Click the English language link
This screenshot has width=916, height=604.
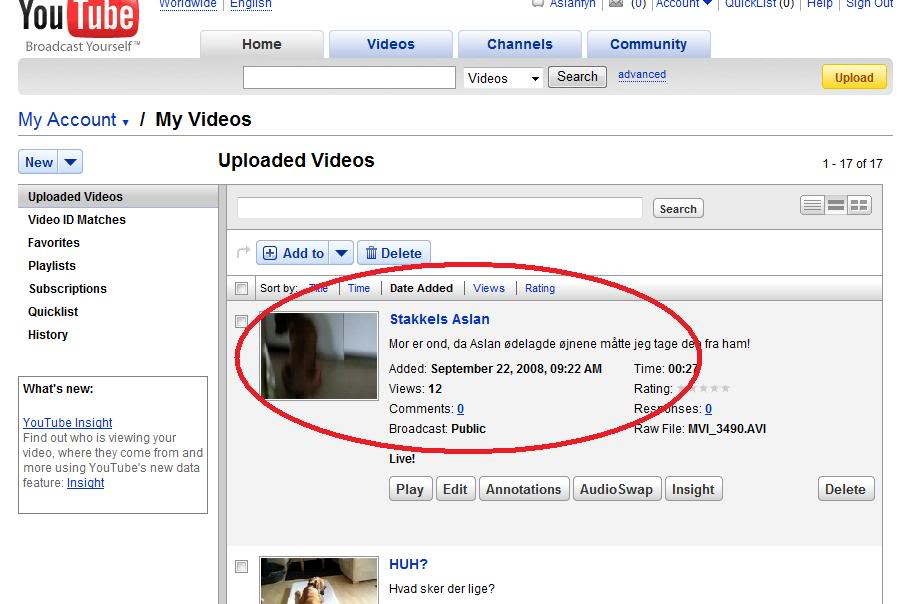251,4
